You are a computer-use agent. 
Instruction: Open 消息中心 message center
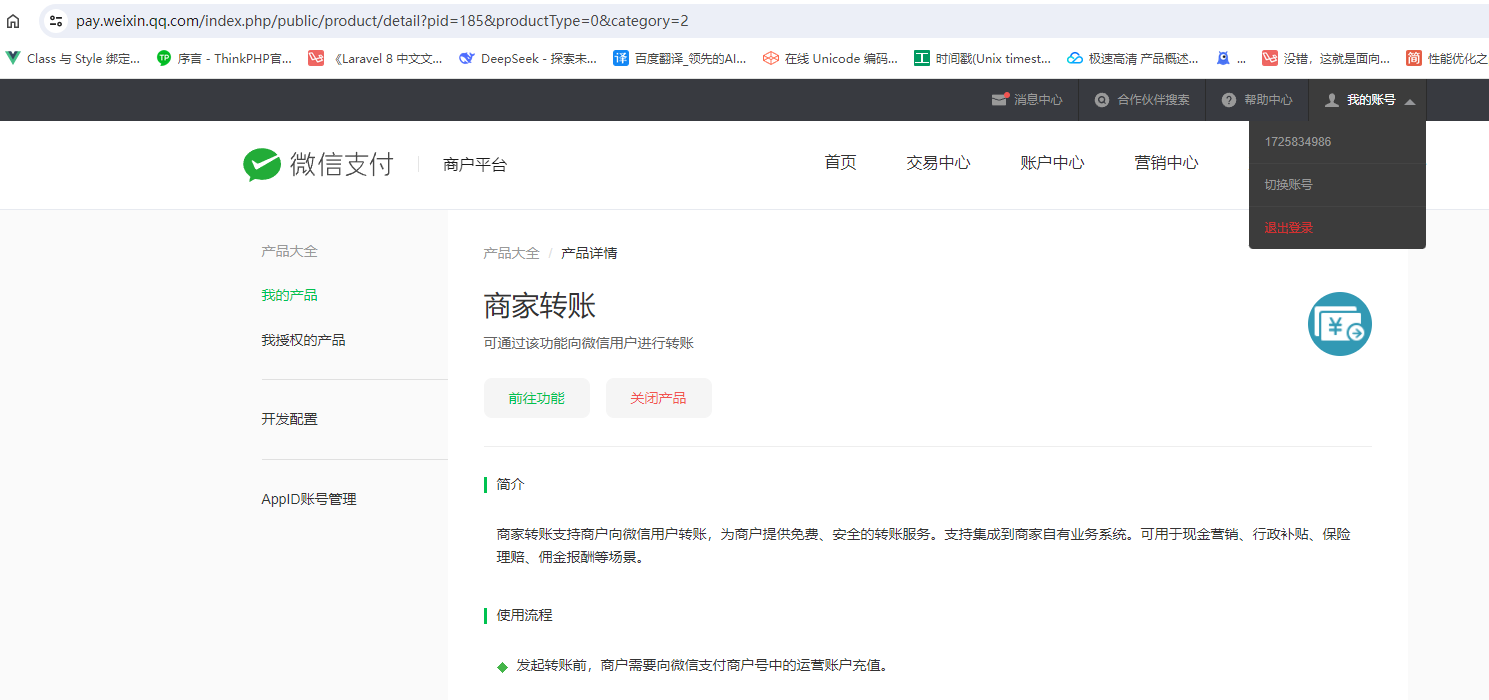[x=1027, y=100]
